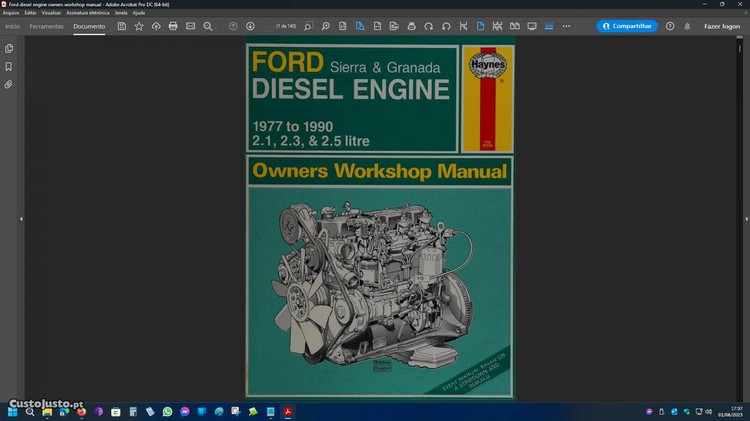This screenshot has height=421, width=750.
Task: Open the attachments paperclip panel
Action: tap(9, 84)
